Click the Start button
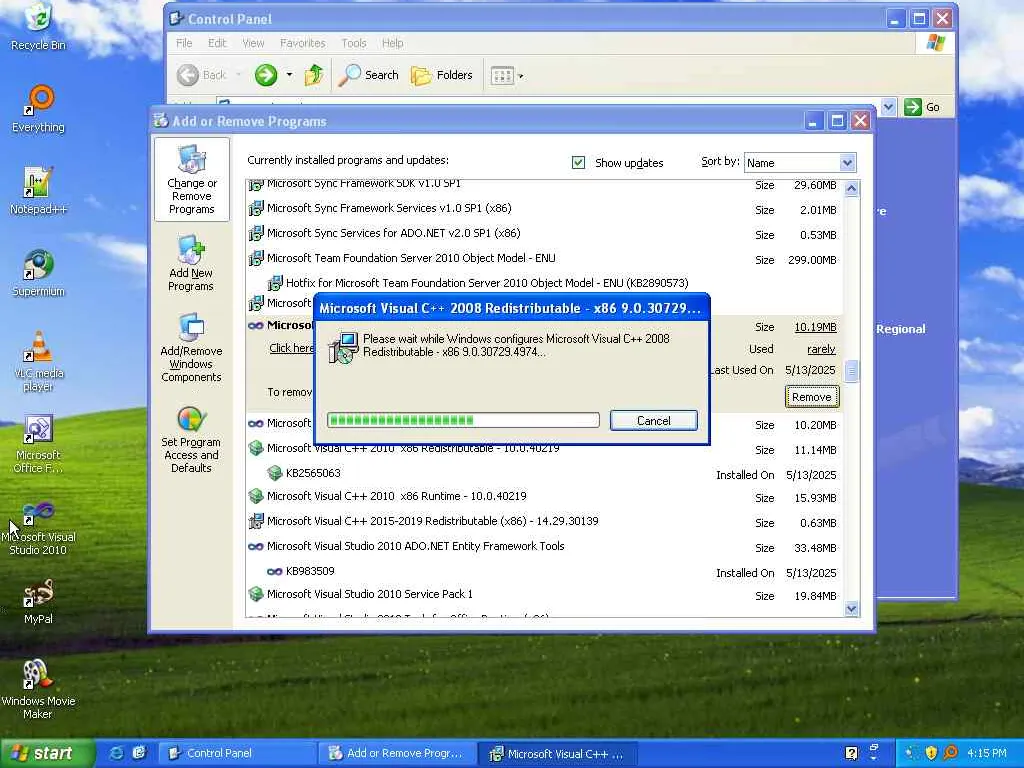This screenshot has height=768, width=1024. [48, 753]
